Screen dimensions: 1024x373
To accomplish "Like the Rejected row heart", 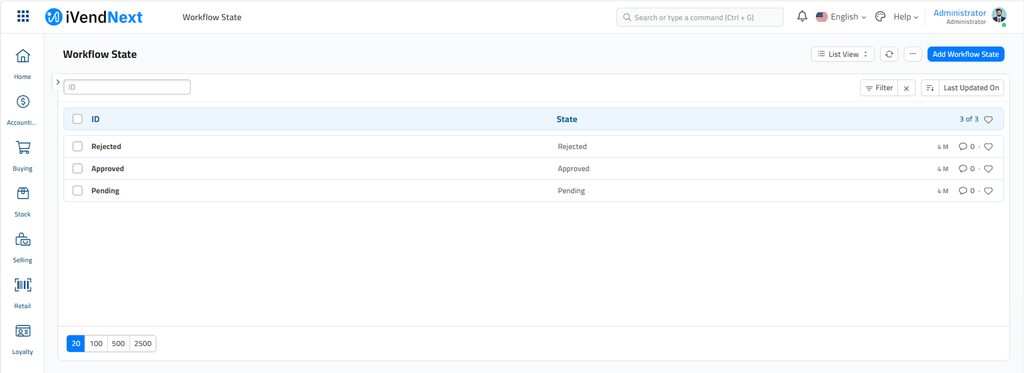I will (x=988, y=147).
